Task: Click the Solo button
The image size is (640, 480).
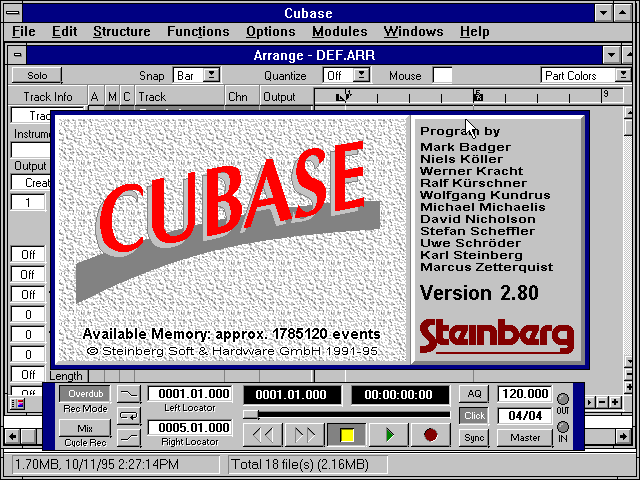Action: (37, 75)
